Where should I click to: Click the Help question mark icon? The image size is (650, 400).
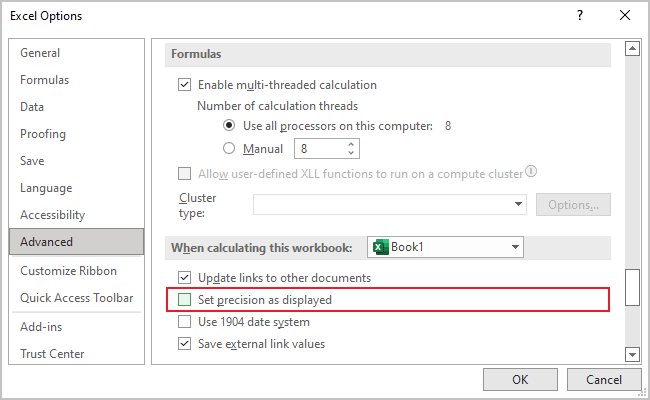click(x=579, y=16)
